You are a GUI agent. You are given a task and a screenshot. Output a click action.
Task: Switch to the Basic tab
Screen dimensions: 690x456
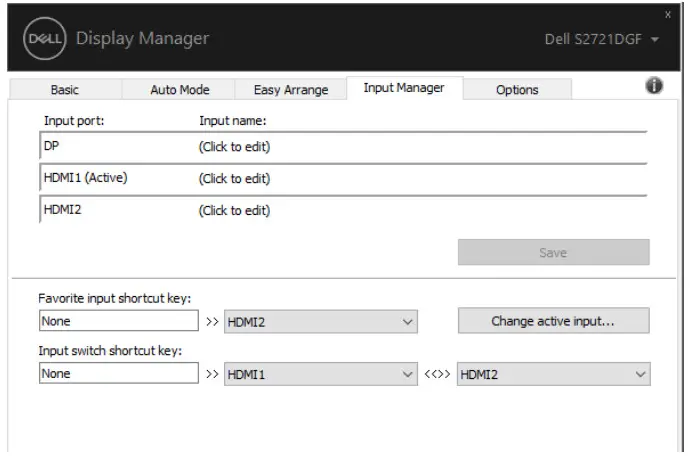(65, 90)
